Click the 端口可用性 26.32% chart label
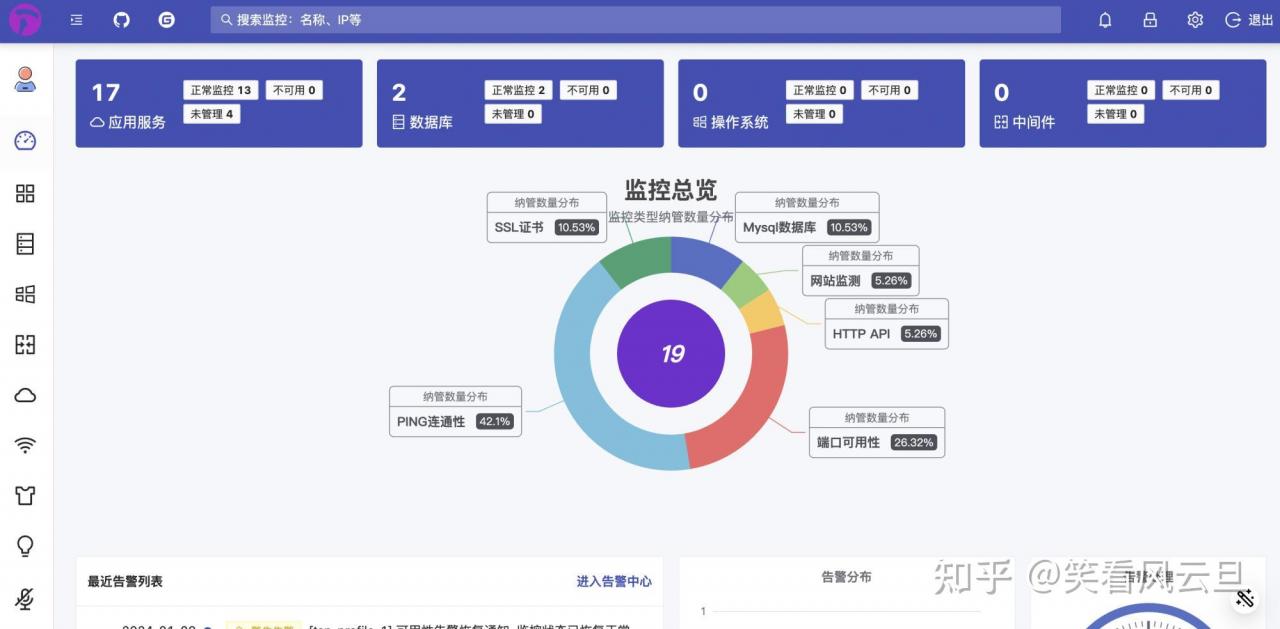Image resolution: width=1280 pixels, height=629 pixels. (877, 432)
